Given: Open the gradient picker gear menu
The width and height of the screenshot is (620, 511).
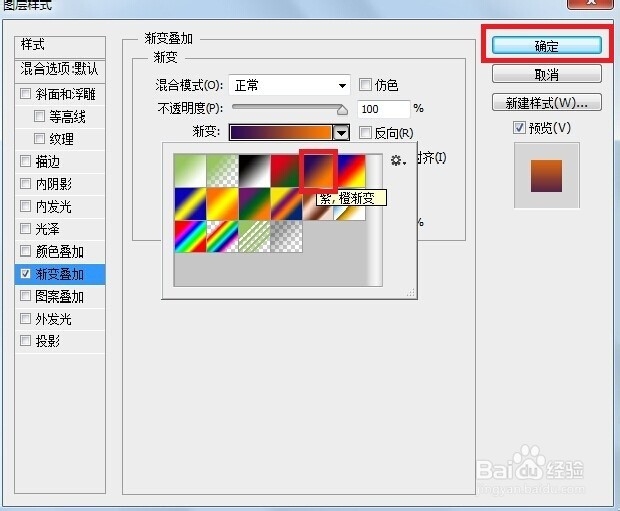Looking at the screenshot, I should [x=398, y=161].
